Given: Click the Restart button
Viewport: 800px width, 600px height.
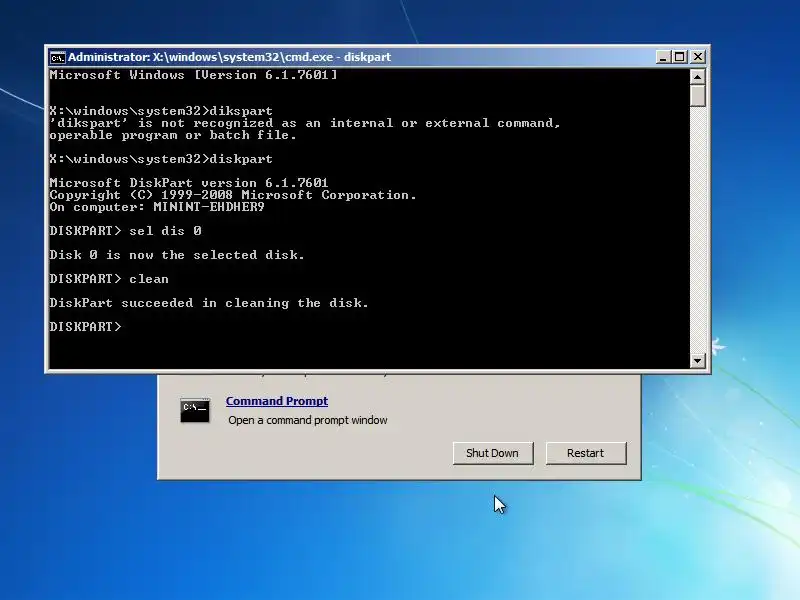Looking at the screenshot, I should (x=586, y=453).
